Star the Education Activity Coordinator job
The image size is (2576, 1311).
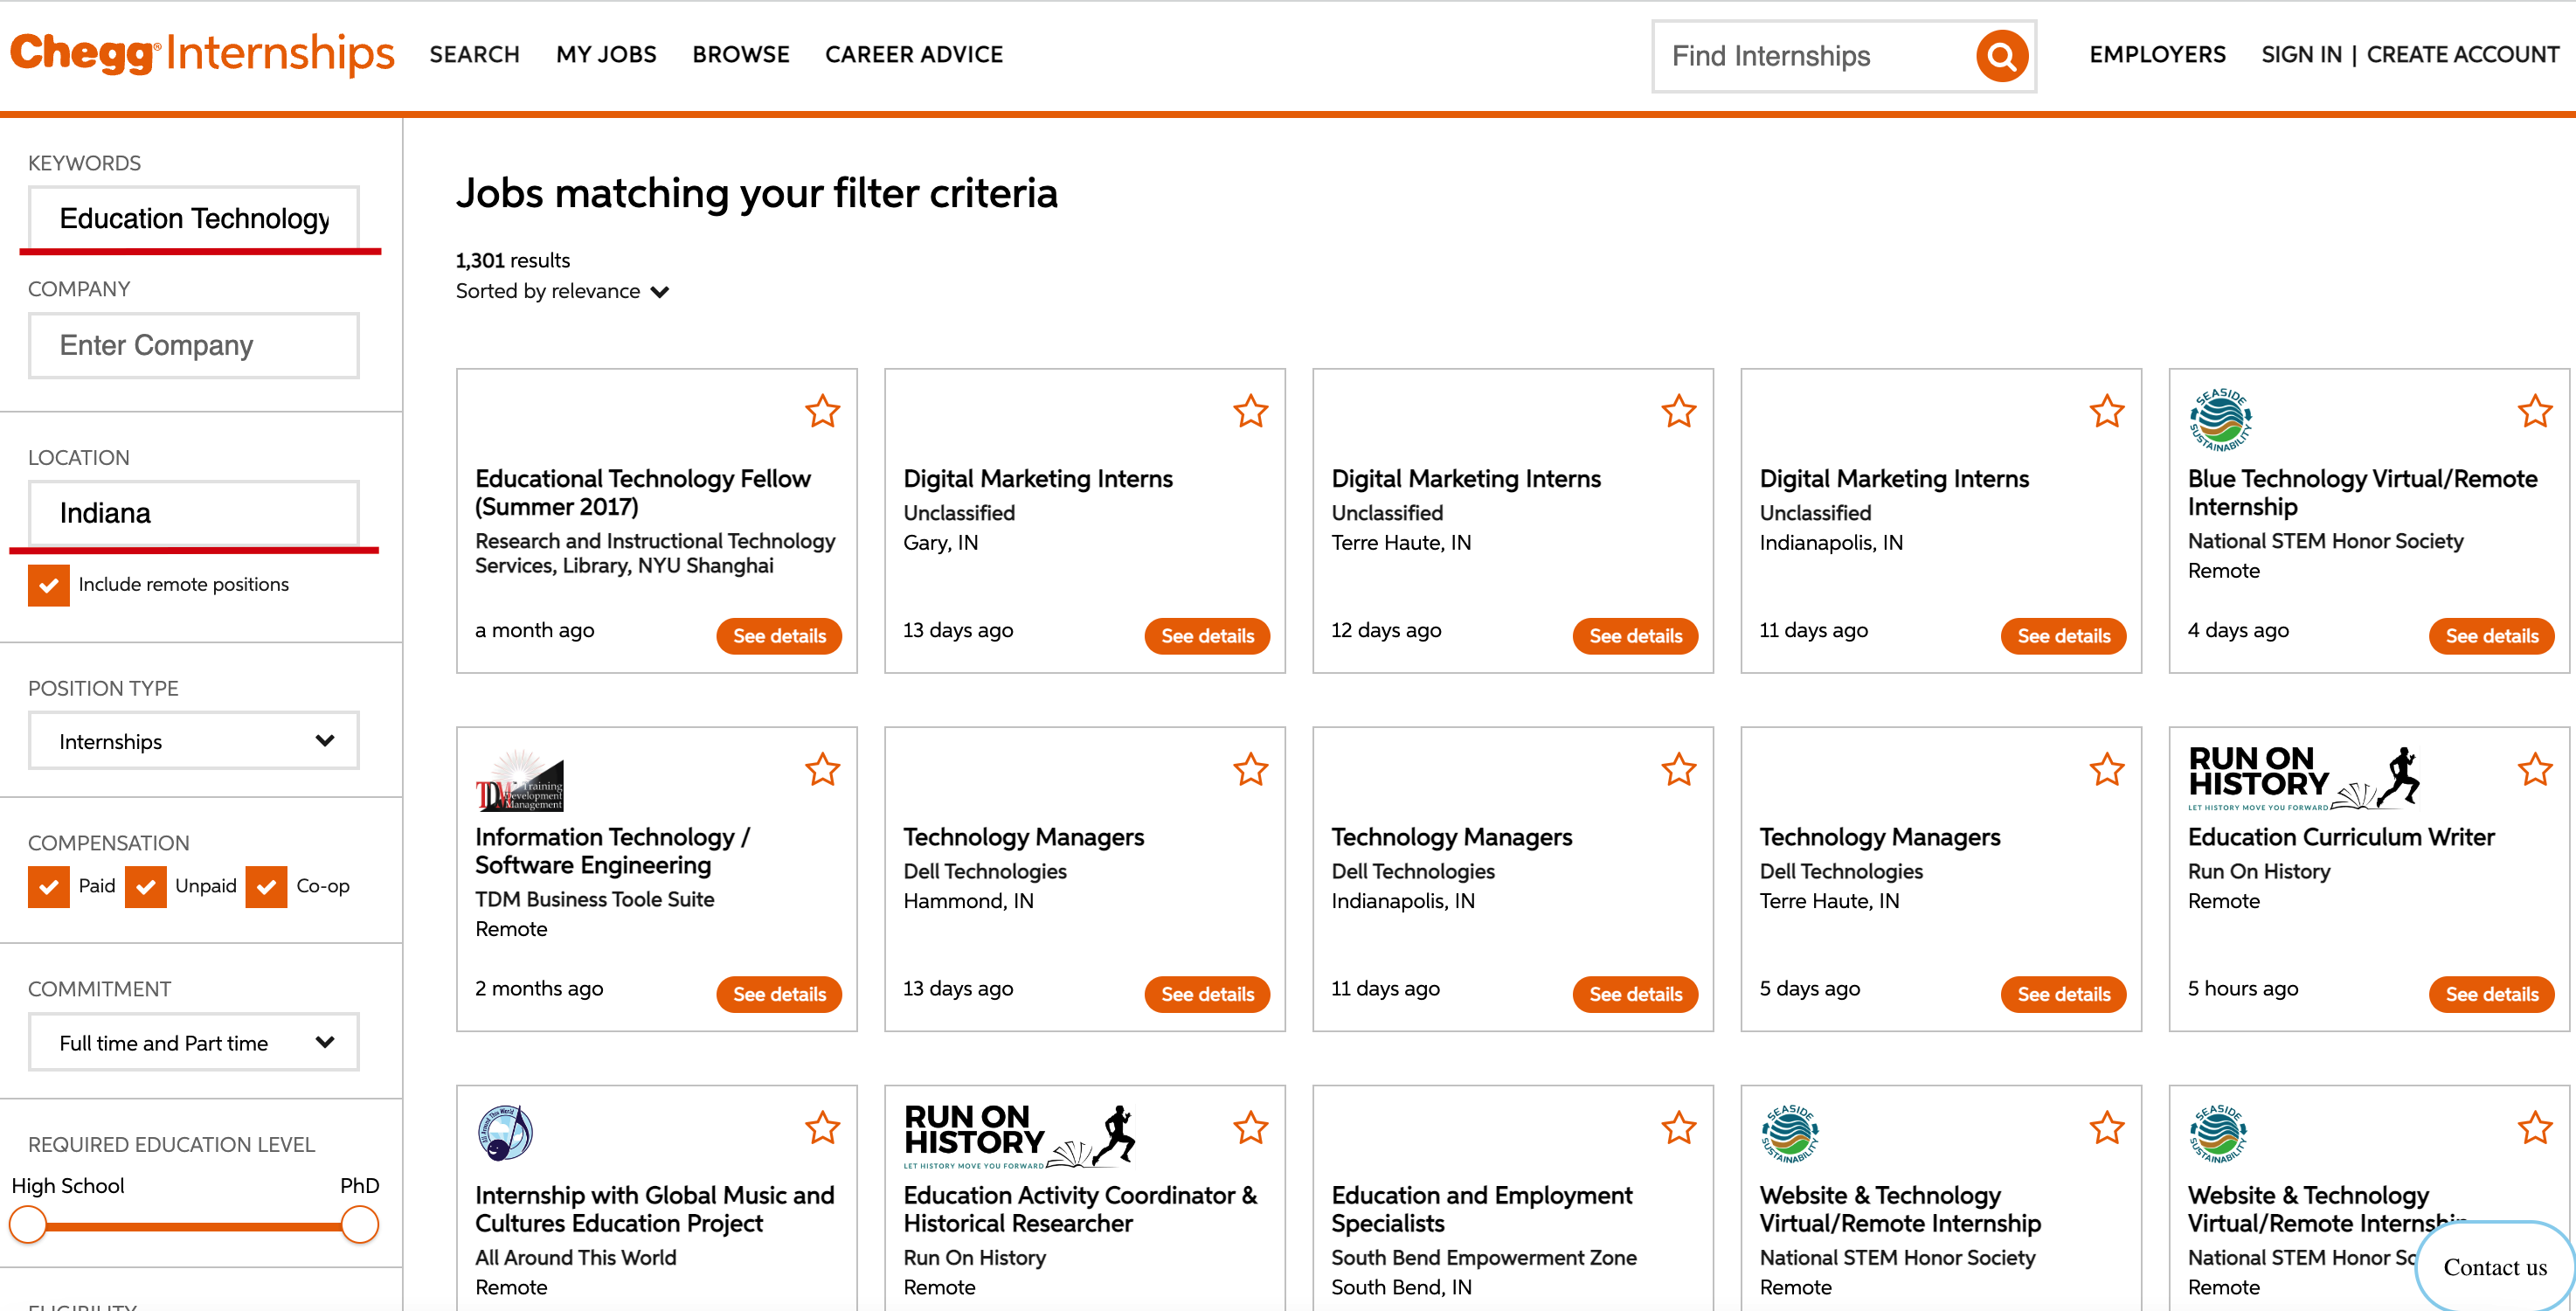pyautogui.click(x=1250, y=1127)
